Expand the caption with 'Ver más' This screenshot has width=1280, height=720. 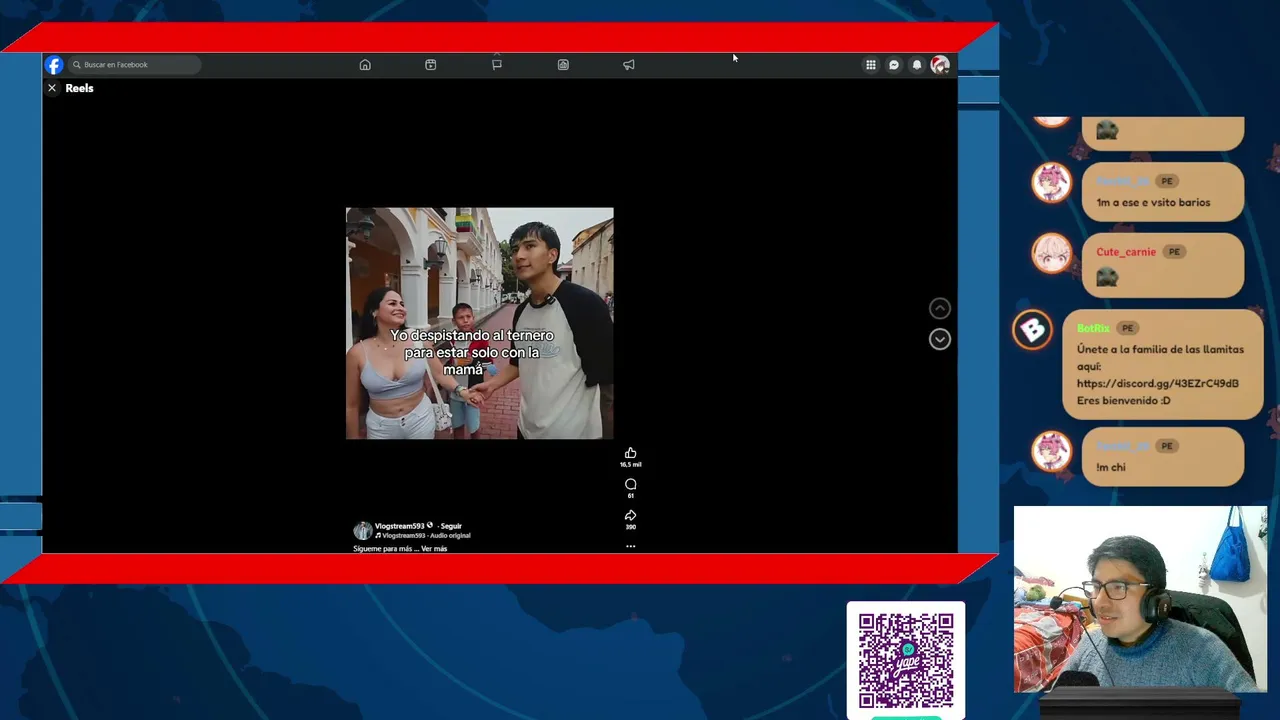434,549
